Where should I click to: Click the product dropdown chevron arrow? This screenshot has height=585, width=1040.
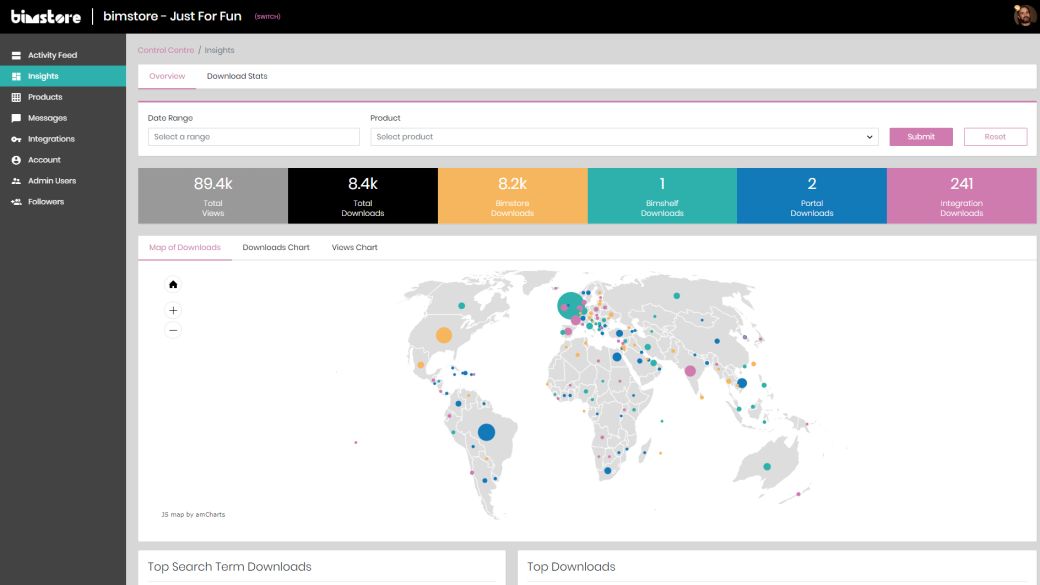(869, 137)
